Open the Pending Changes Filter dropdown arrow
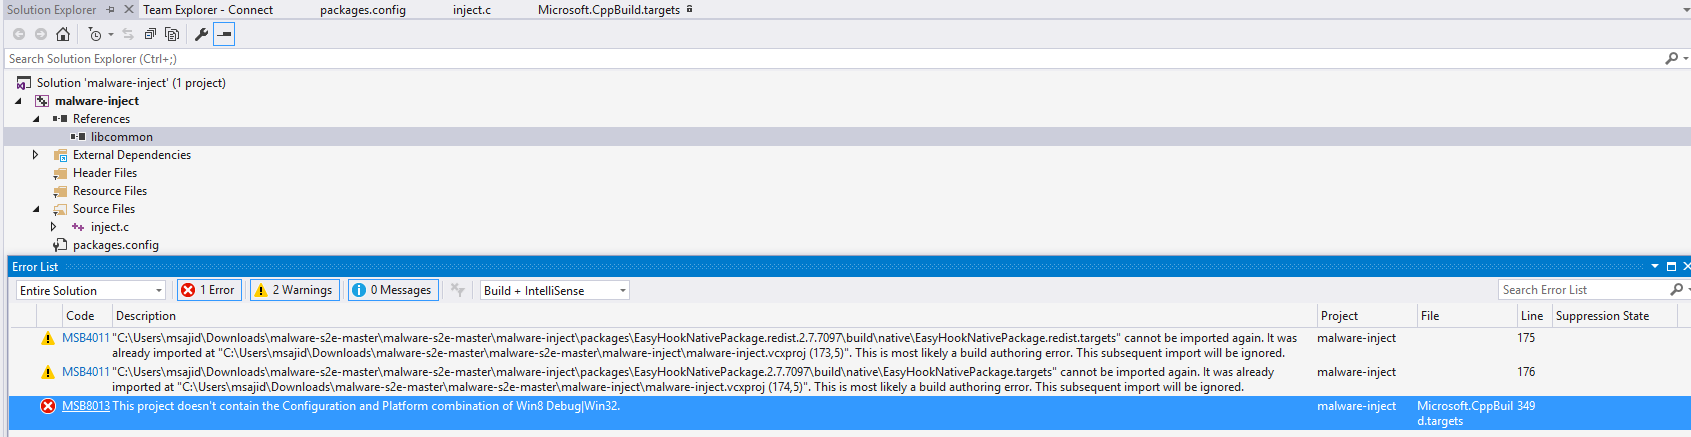1691x437 pixels. pyautogui.click(x=111, y=34)
